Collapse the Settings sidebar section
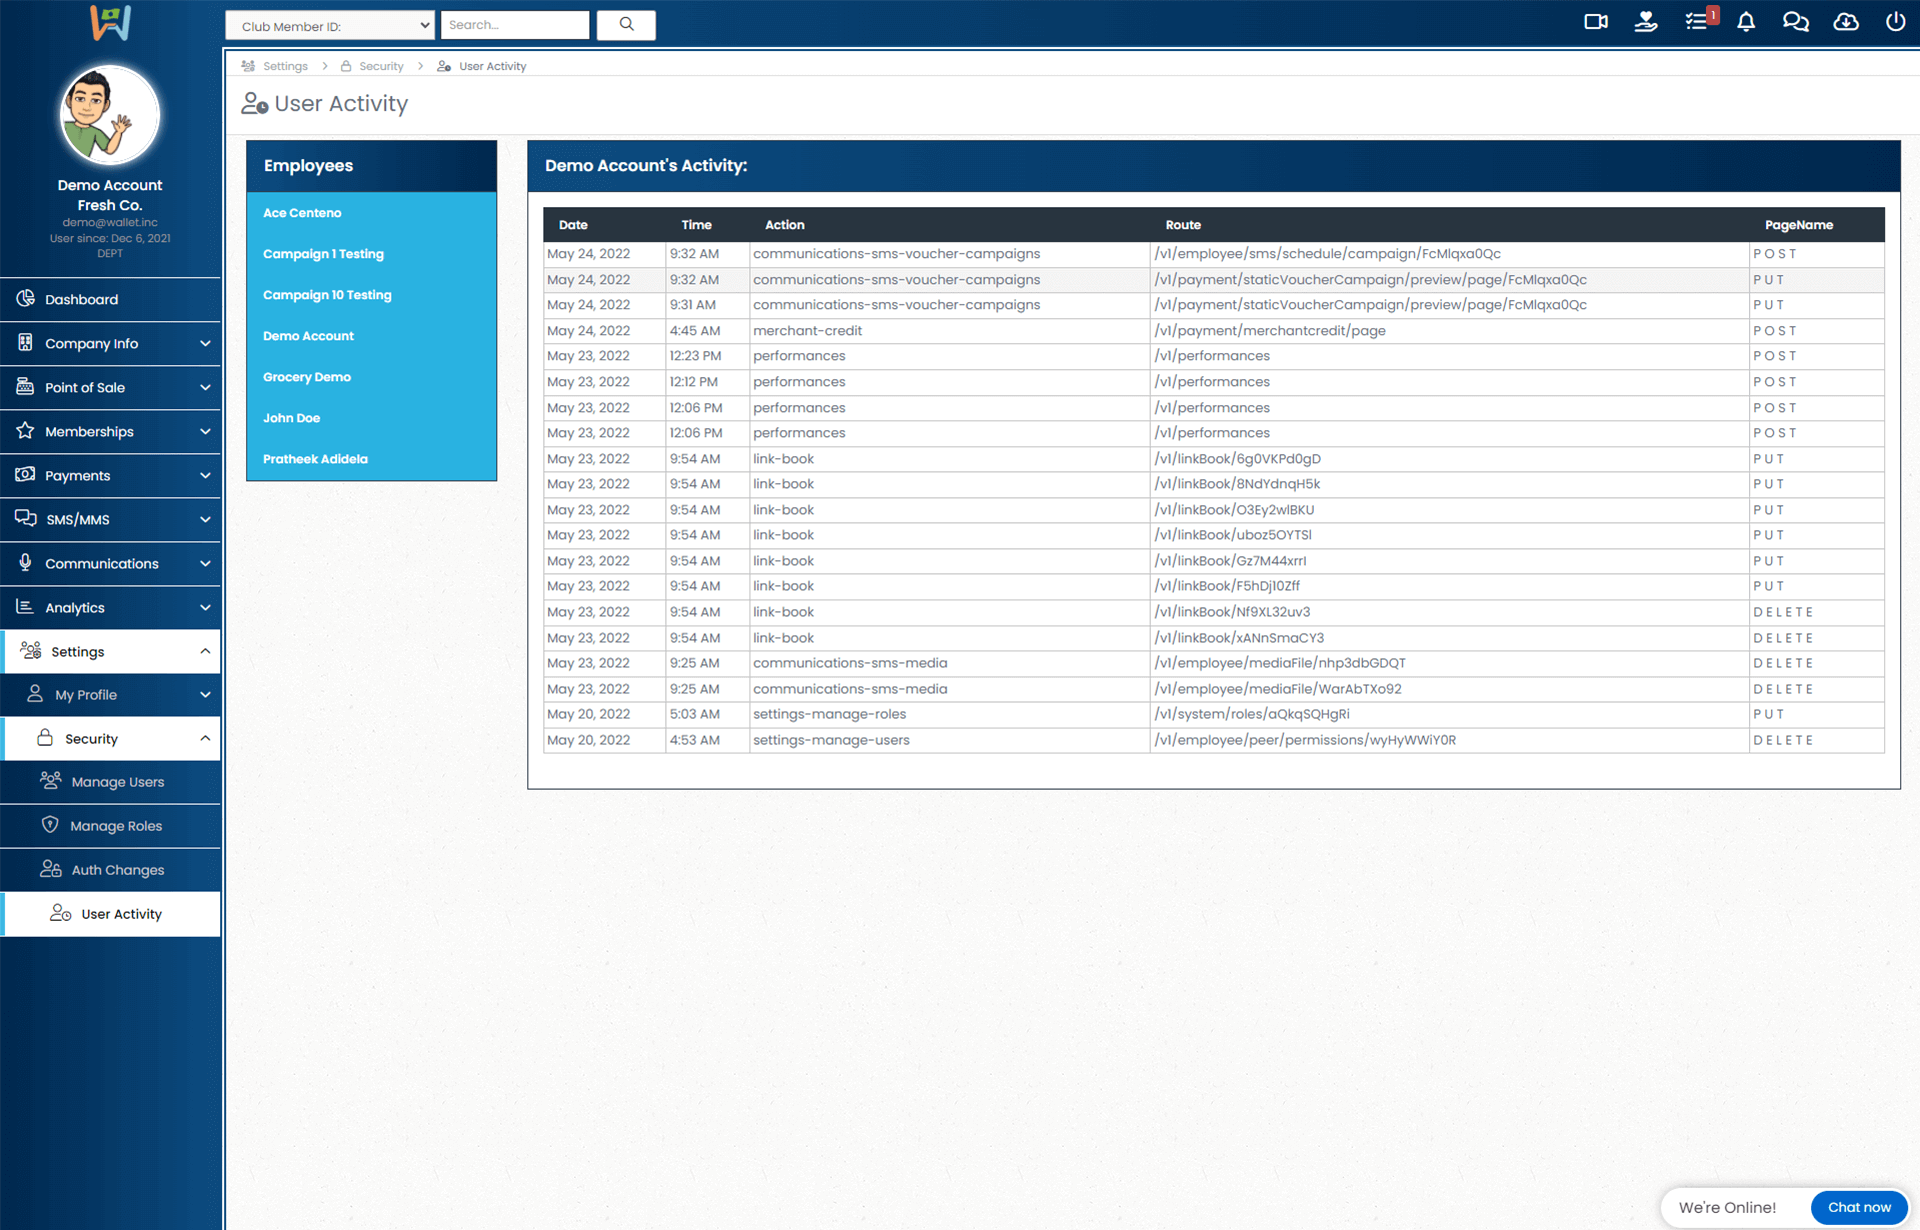The height and width of the screenshot is (1230, 1920). (x=110, y=651)
